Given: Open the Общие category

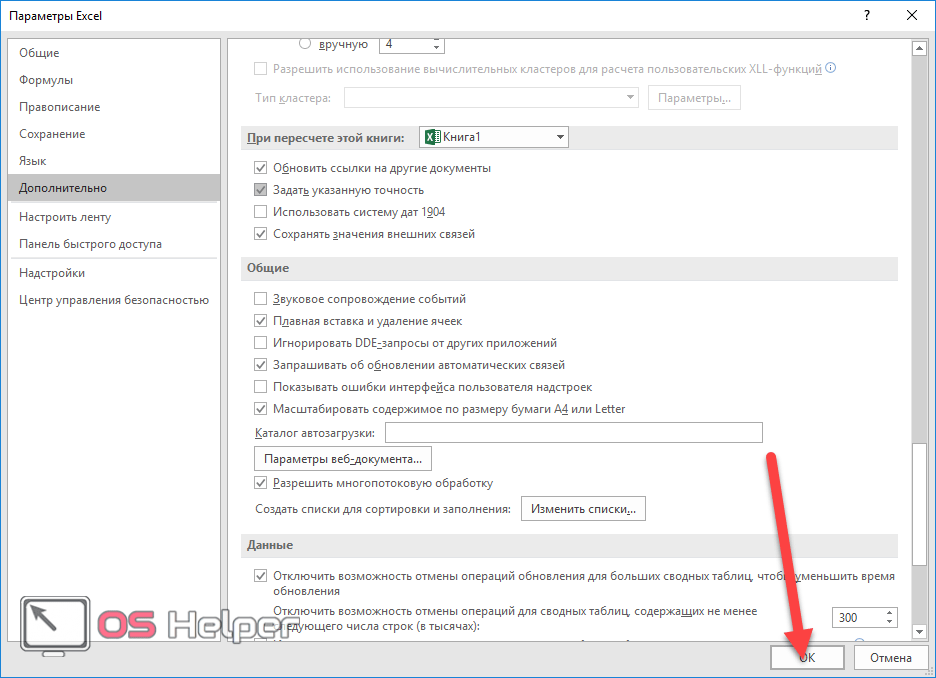Looking at the screenshot, I should (114, 53).
